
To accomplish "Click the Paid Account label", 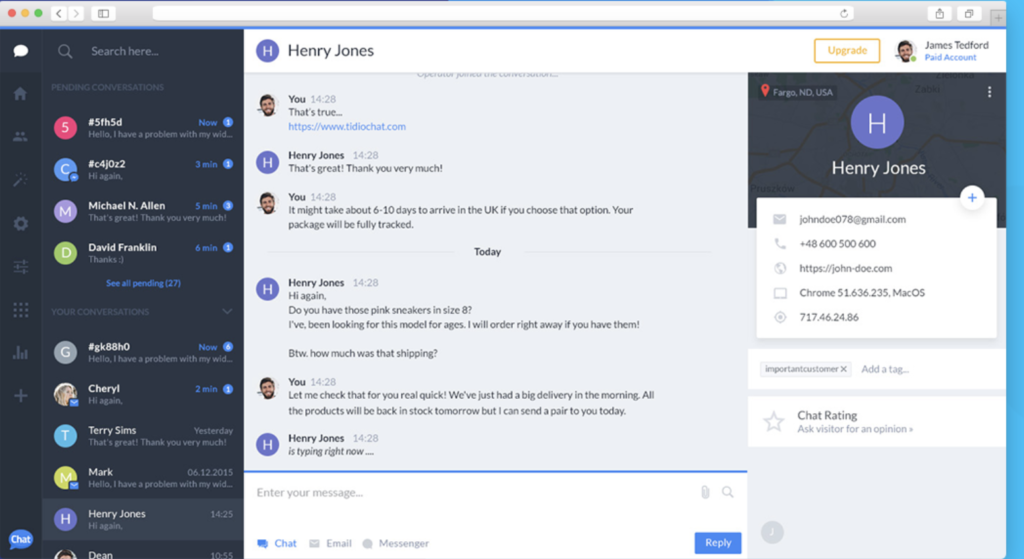I will pos(950,57).
